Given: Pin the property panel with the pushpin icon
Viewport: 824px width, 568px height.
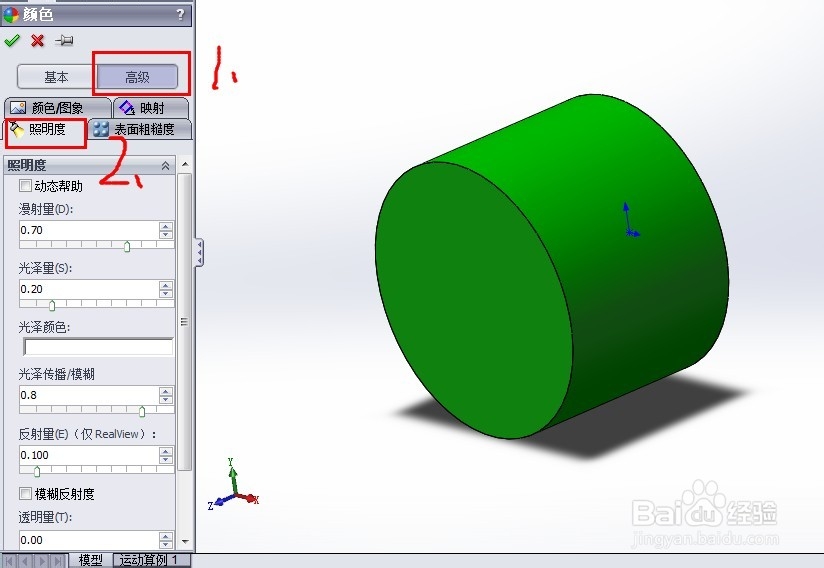Looking at the screenshot, I should [65, 40].
